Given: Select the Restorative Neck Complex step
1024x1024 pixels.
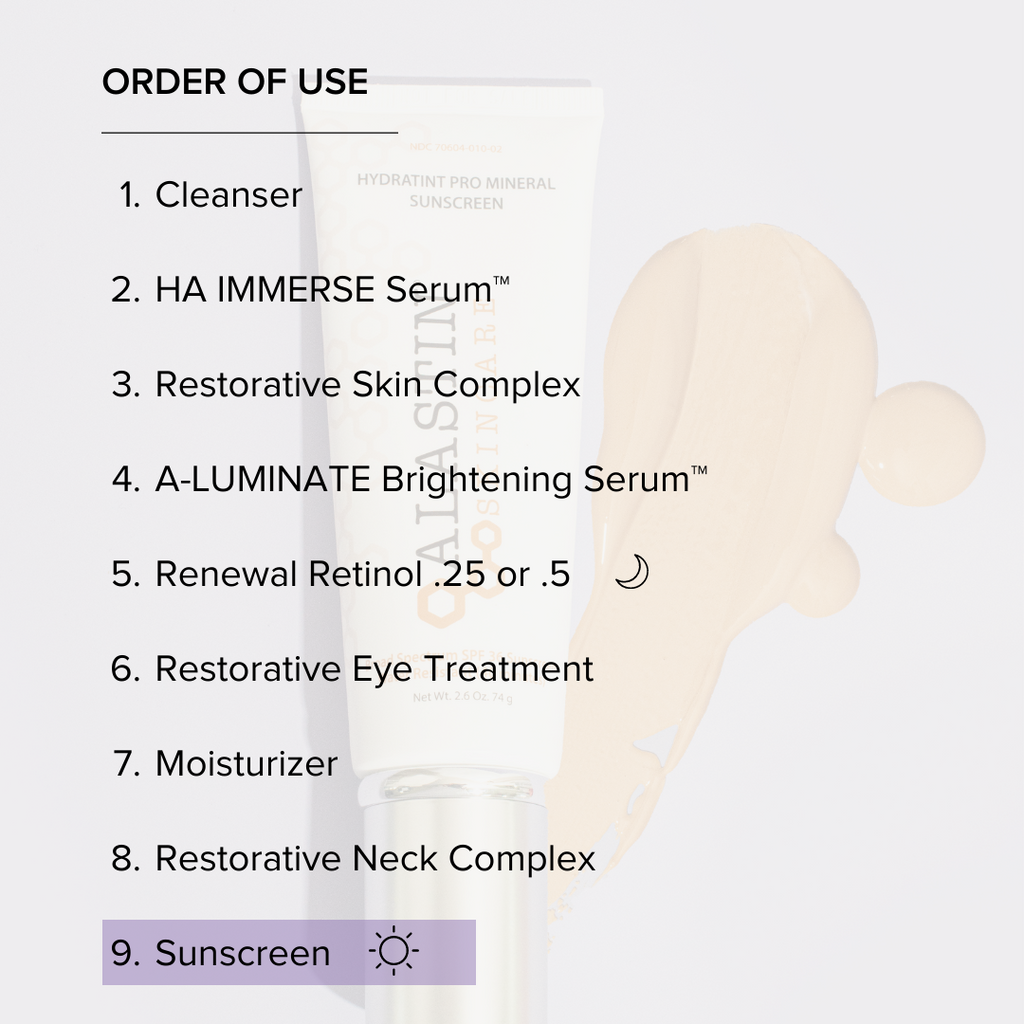Looking at the screenshot, I should 375,858.
